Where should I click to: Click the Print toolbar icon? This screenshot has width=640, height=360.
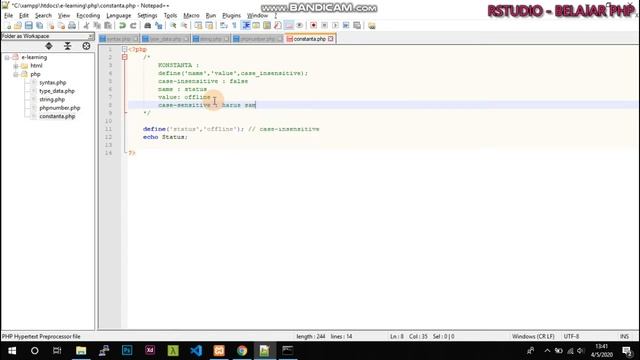pos(72,26)
